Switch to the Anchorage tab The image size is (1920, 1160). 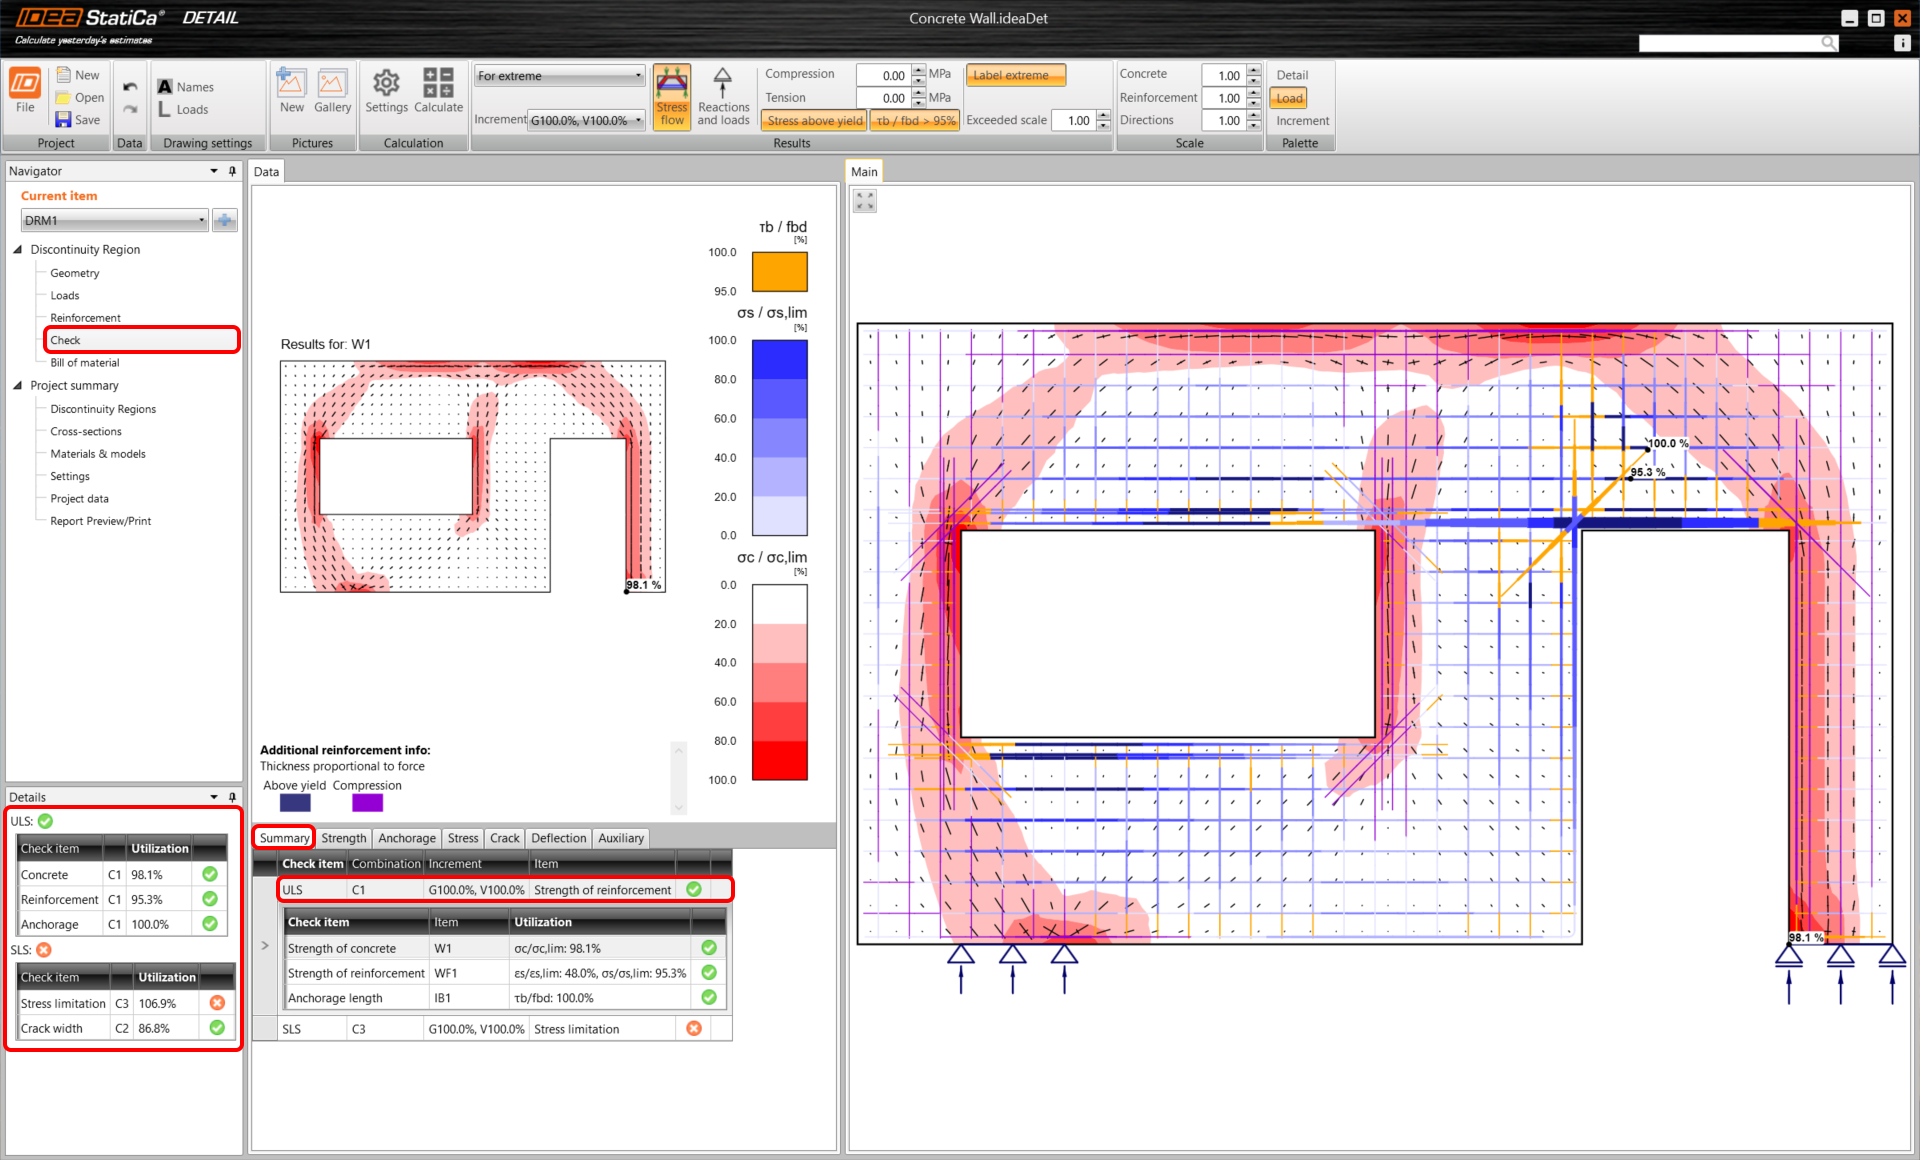406,838
